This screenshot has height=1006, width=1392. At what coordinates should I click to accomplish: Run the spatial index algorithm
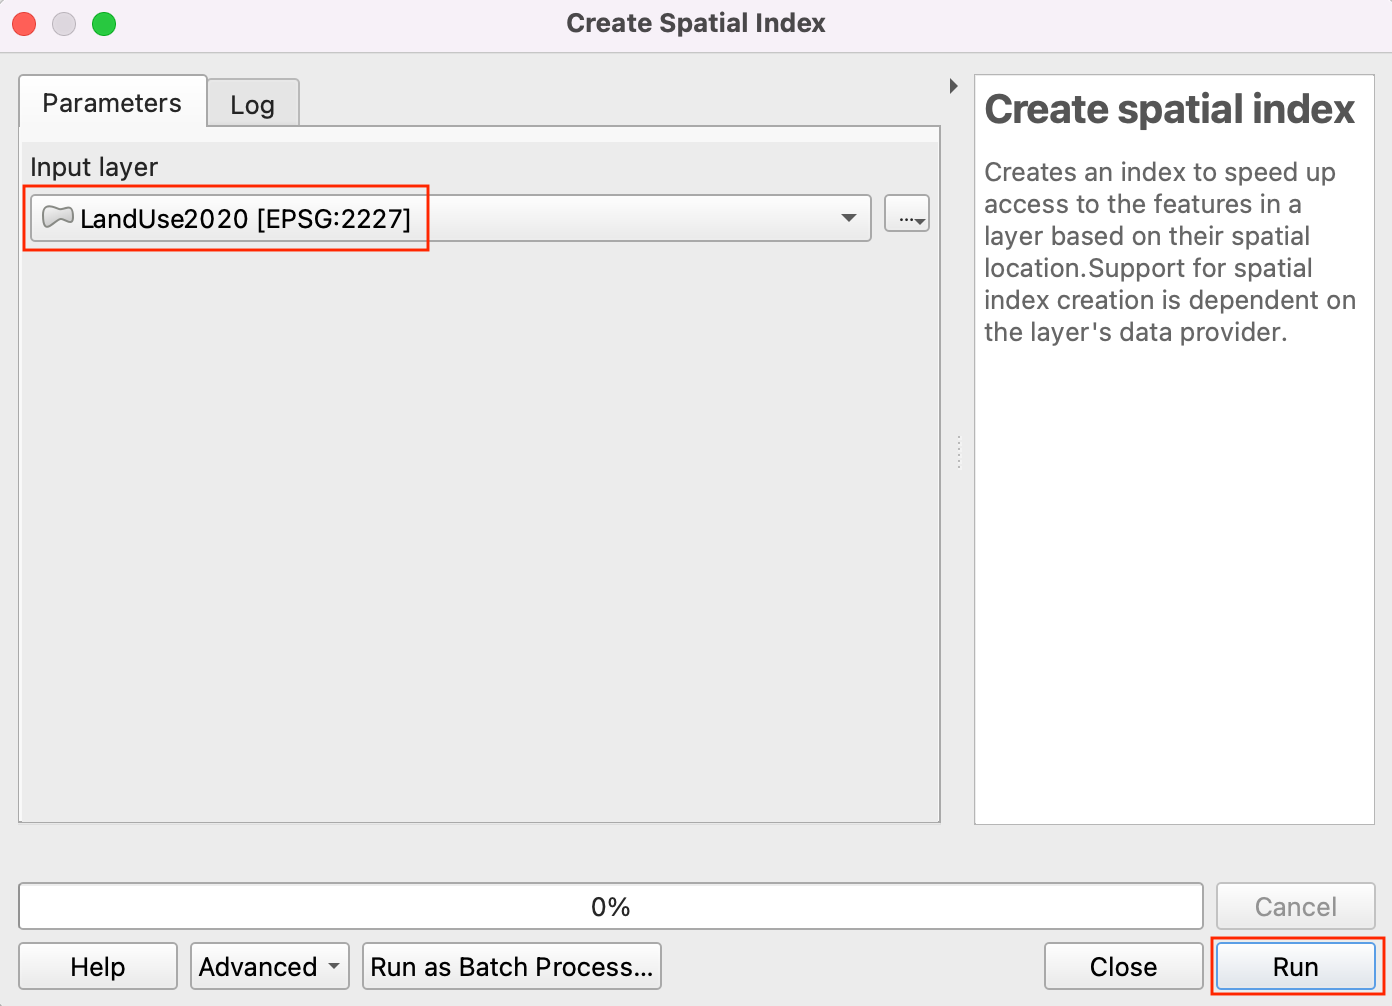click(x=1296, y=966)
